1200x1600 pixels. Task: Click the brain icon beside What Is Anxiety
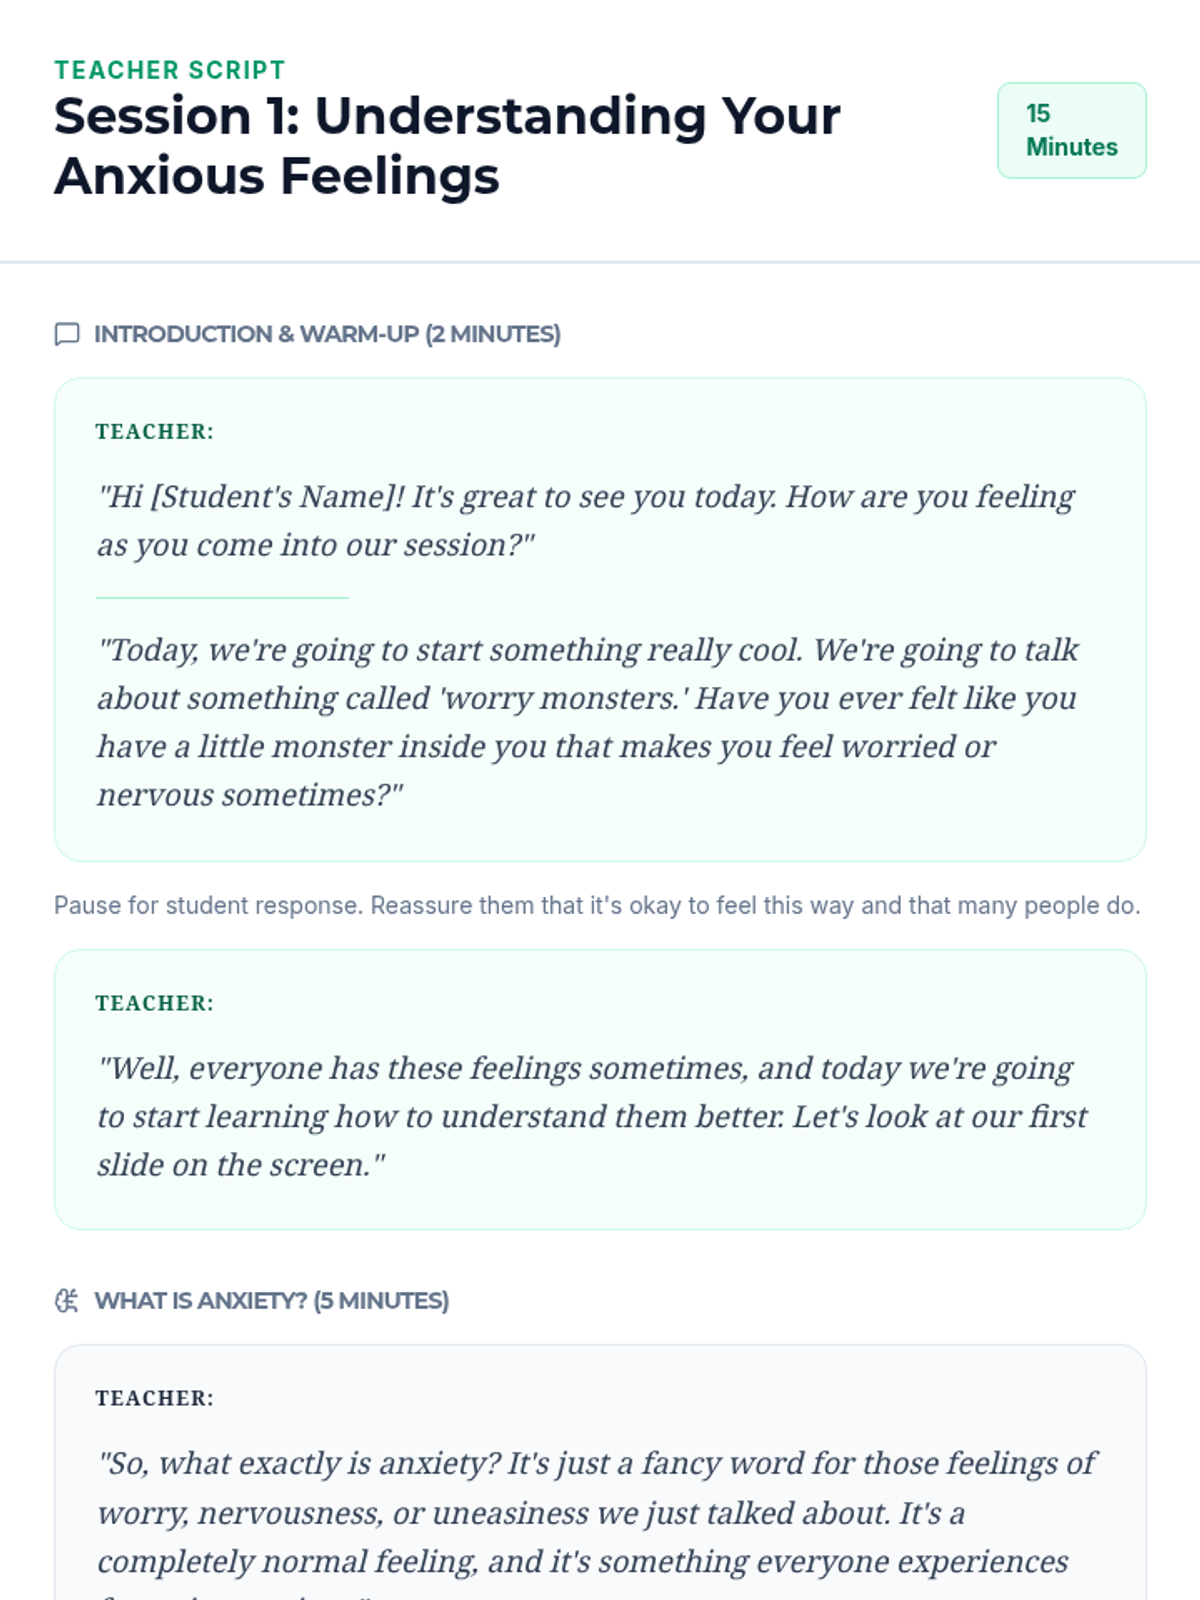[x=67, y=1301]
